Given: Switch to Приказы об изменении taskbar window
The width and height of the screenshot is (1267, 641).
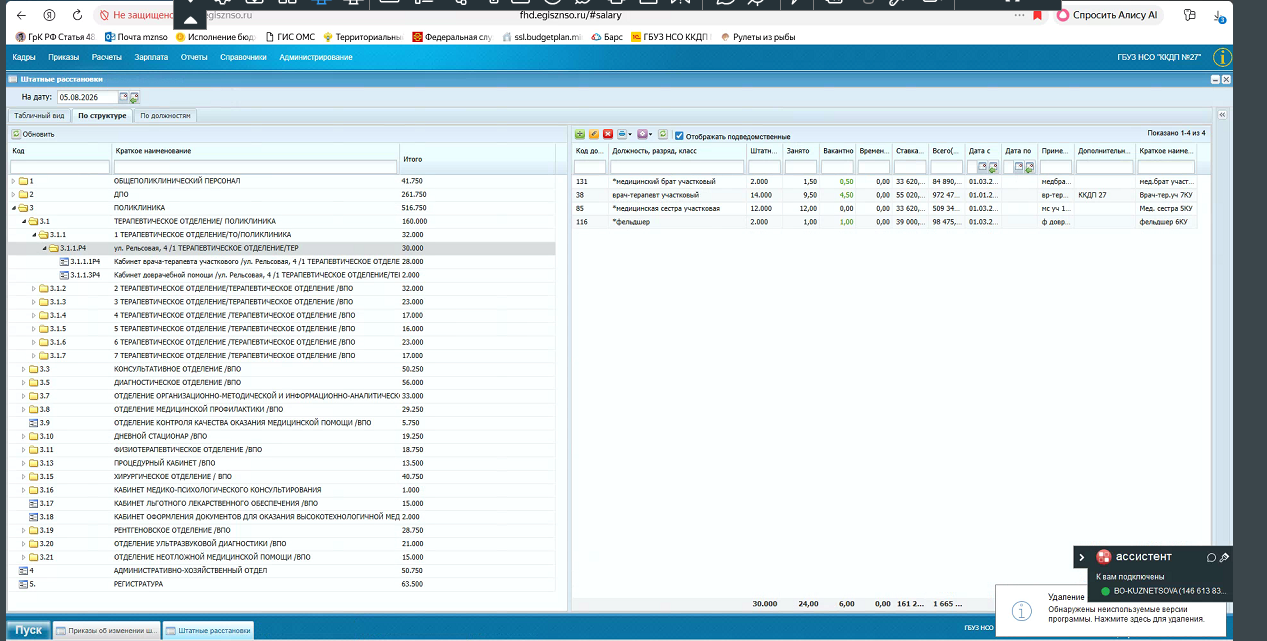Looking at the screenshot, I should tap(106, 630).
